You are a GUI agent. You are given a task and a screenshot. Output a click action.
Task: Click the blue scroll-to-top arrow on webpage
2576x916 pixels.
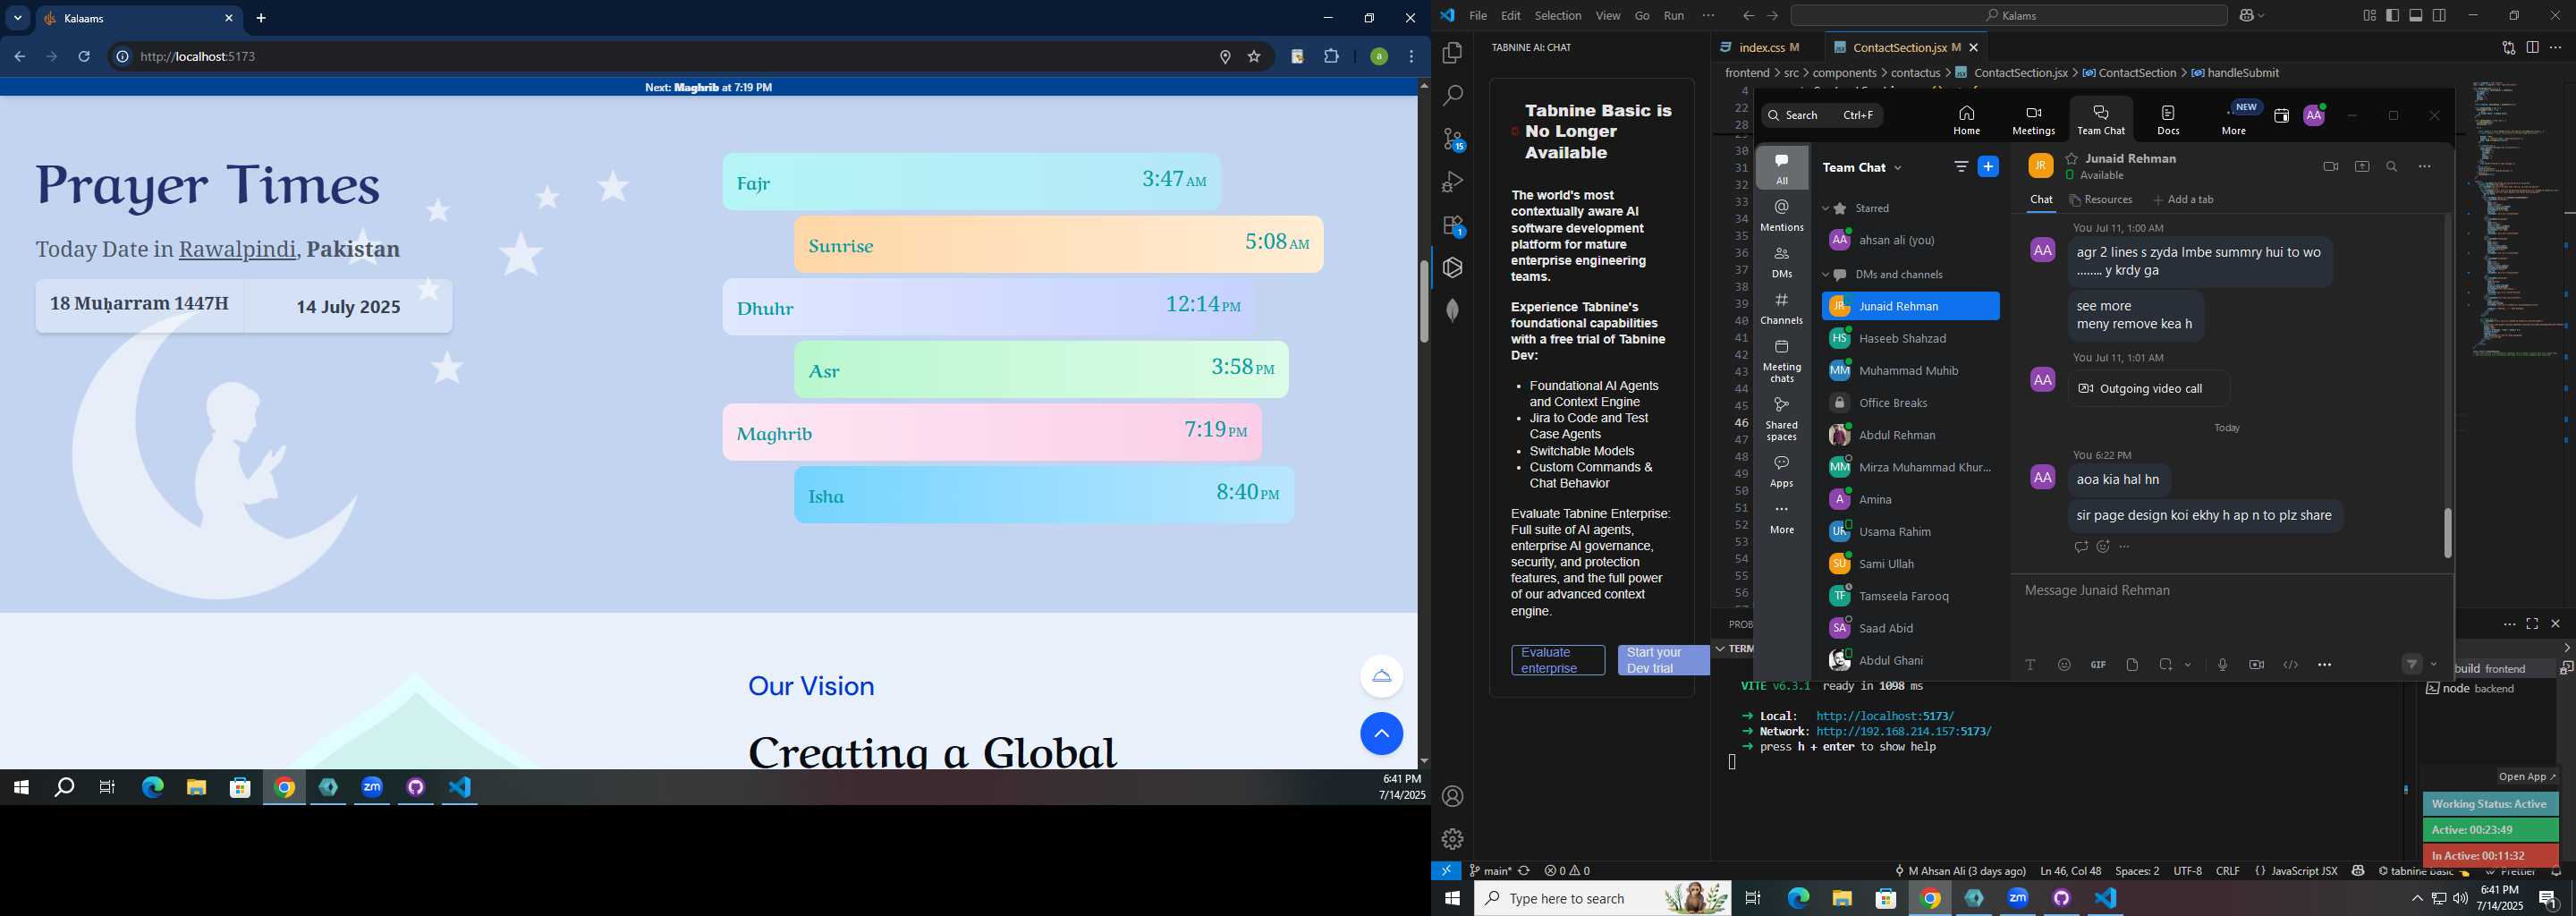tap(1382, 734)
